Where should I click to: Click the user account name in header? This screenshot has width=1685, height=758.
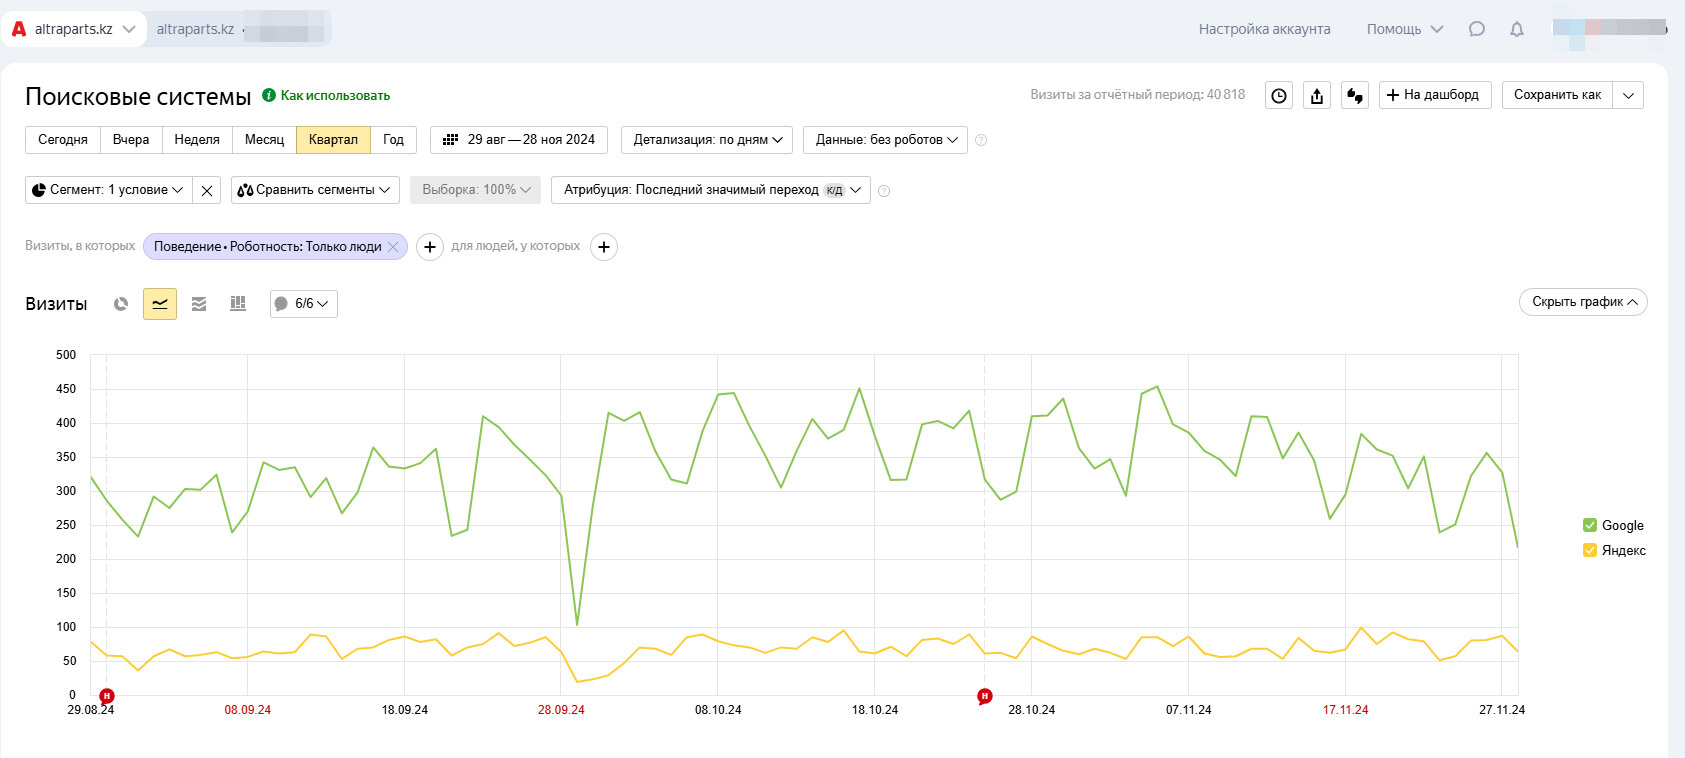(x=1610, y=29)
